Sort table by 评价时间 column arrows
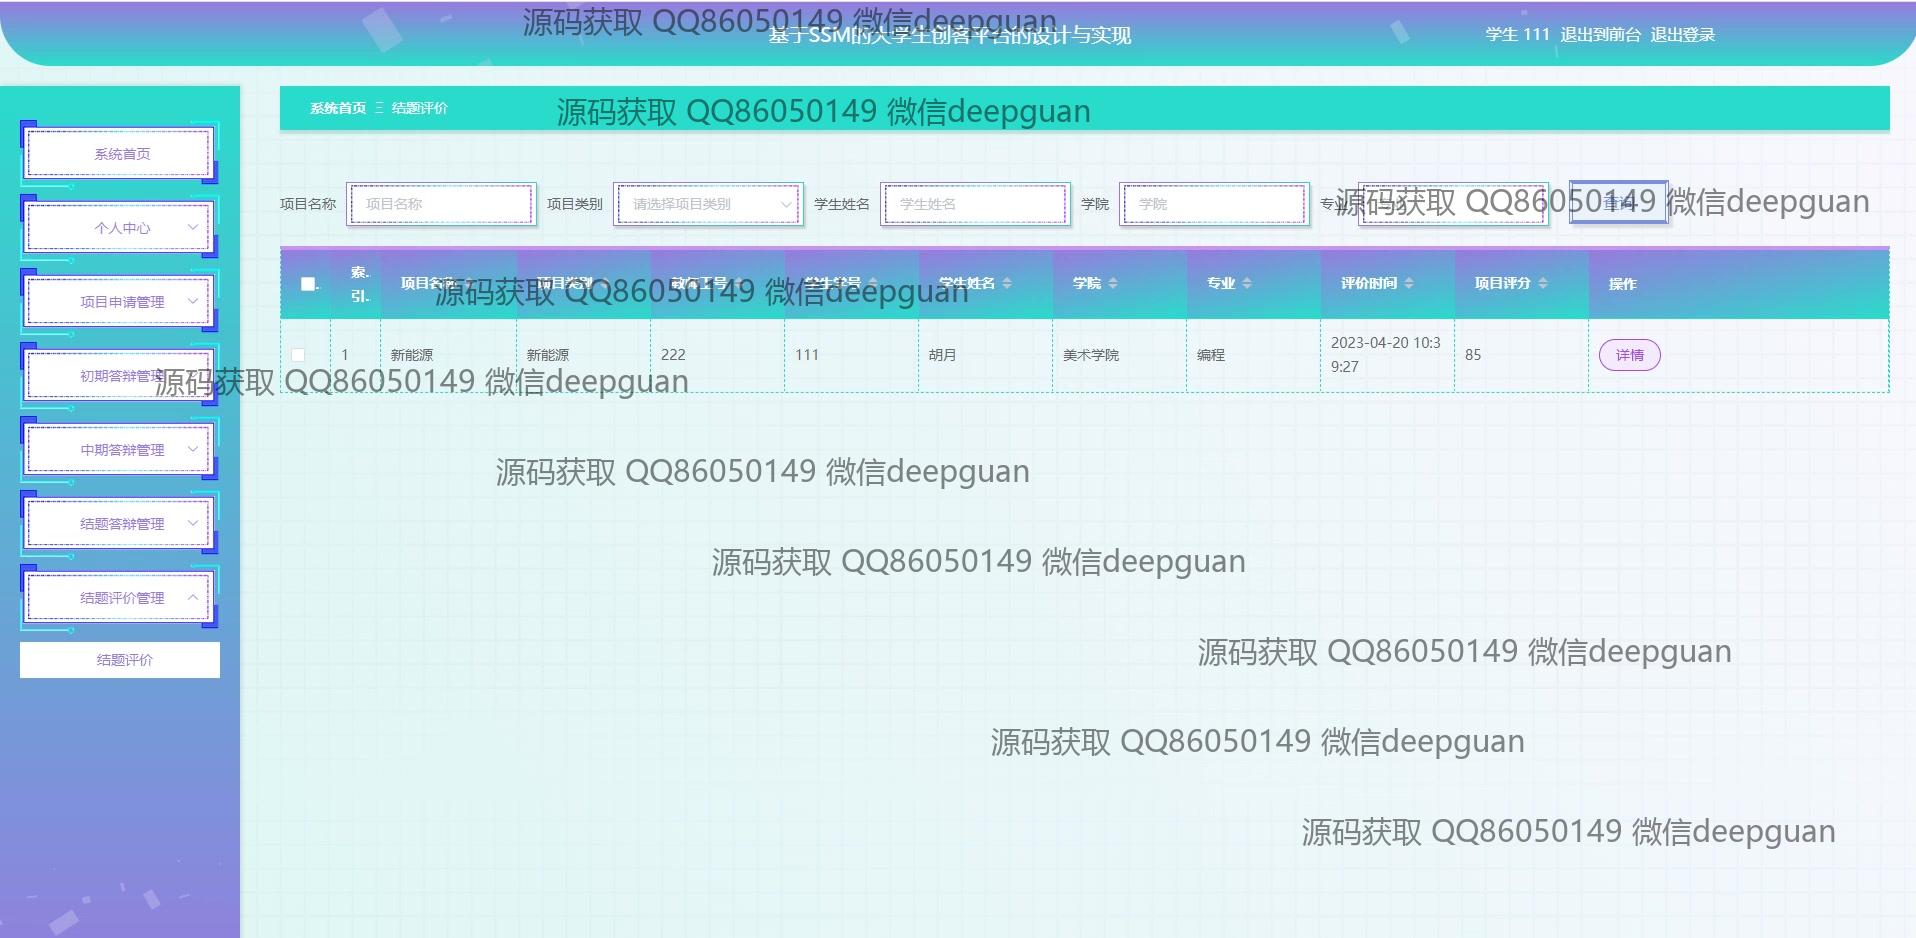The width and height of the screenshot is (1916, 938). 1408,284
